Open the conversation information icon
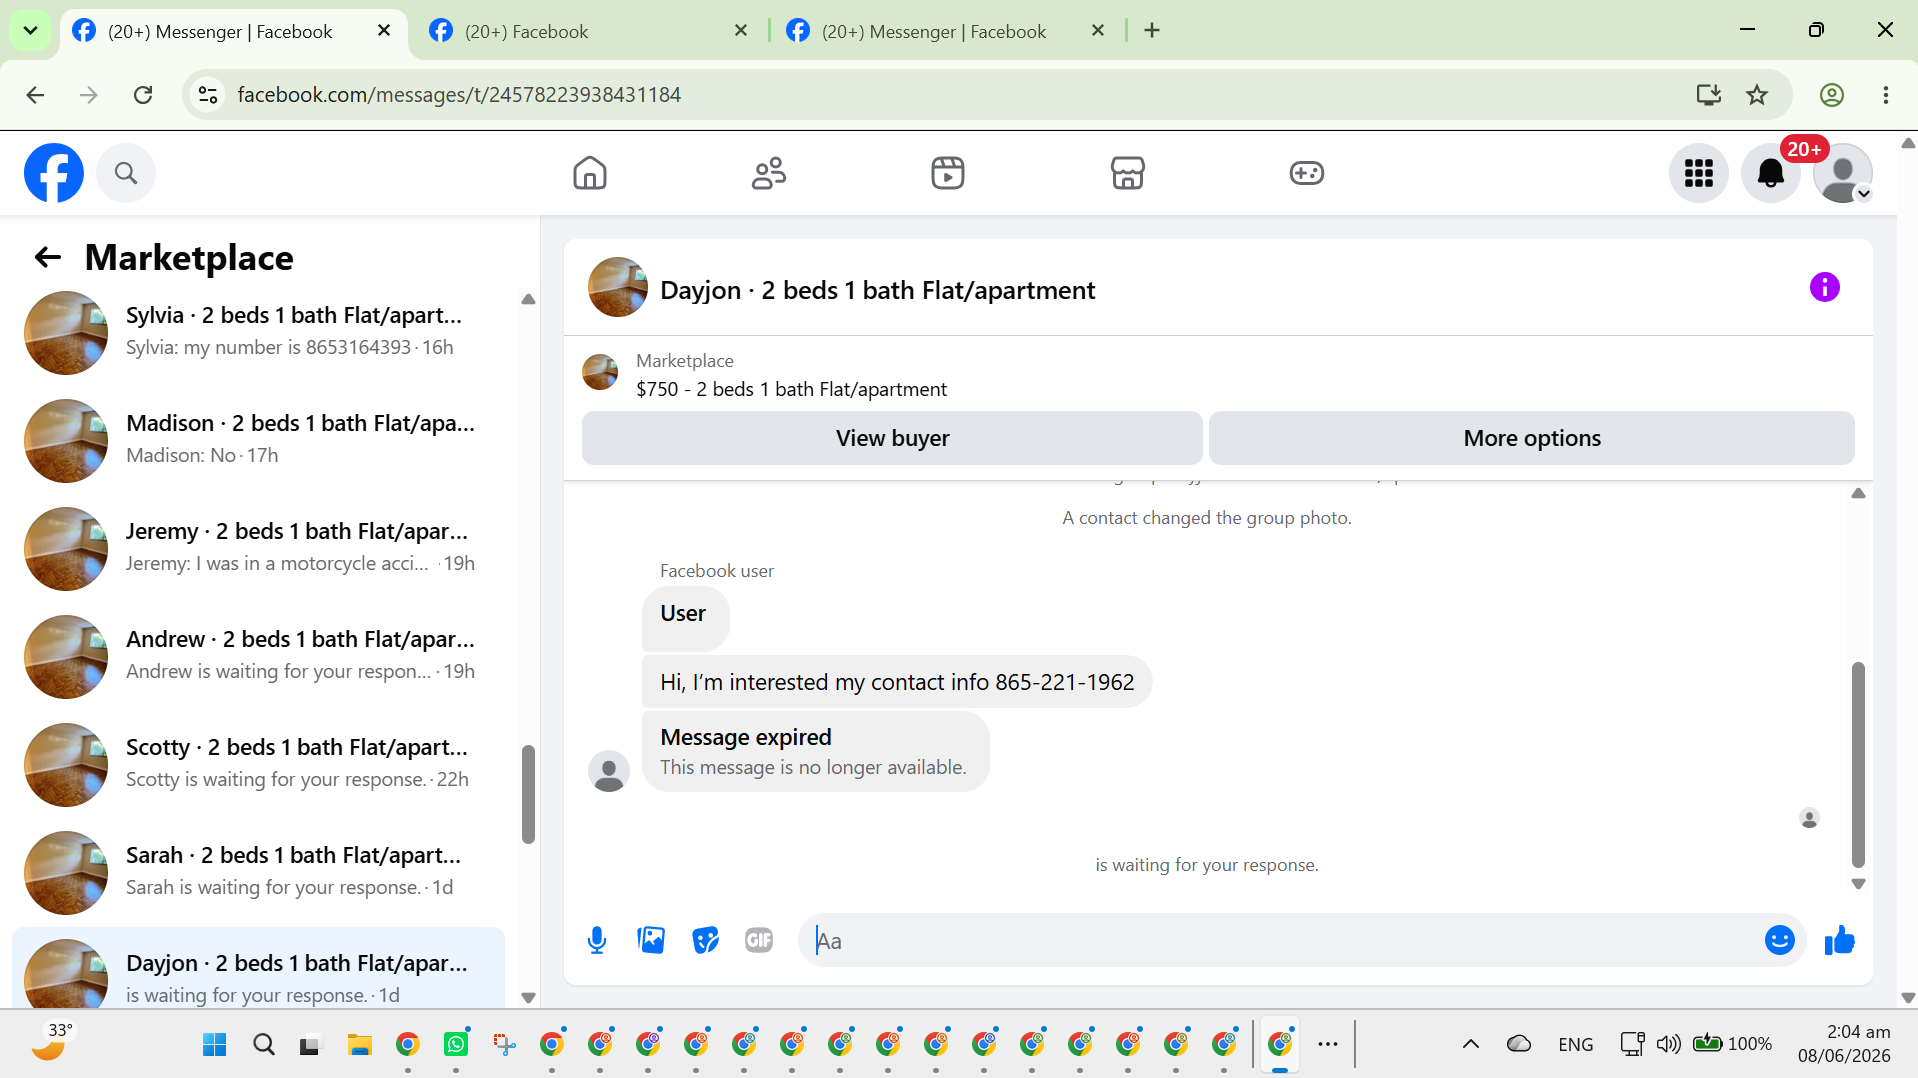The width and height of the screenshot is (1918, 1078). coord(1825,288)
